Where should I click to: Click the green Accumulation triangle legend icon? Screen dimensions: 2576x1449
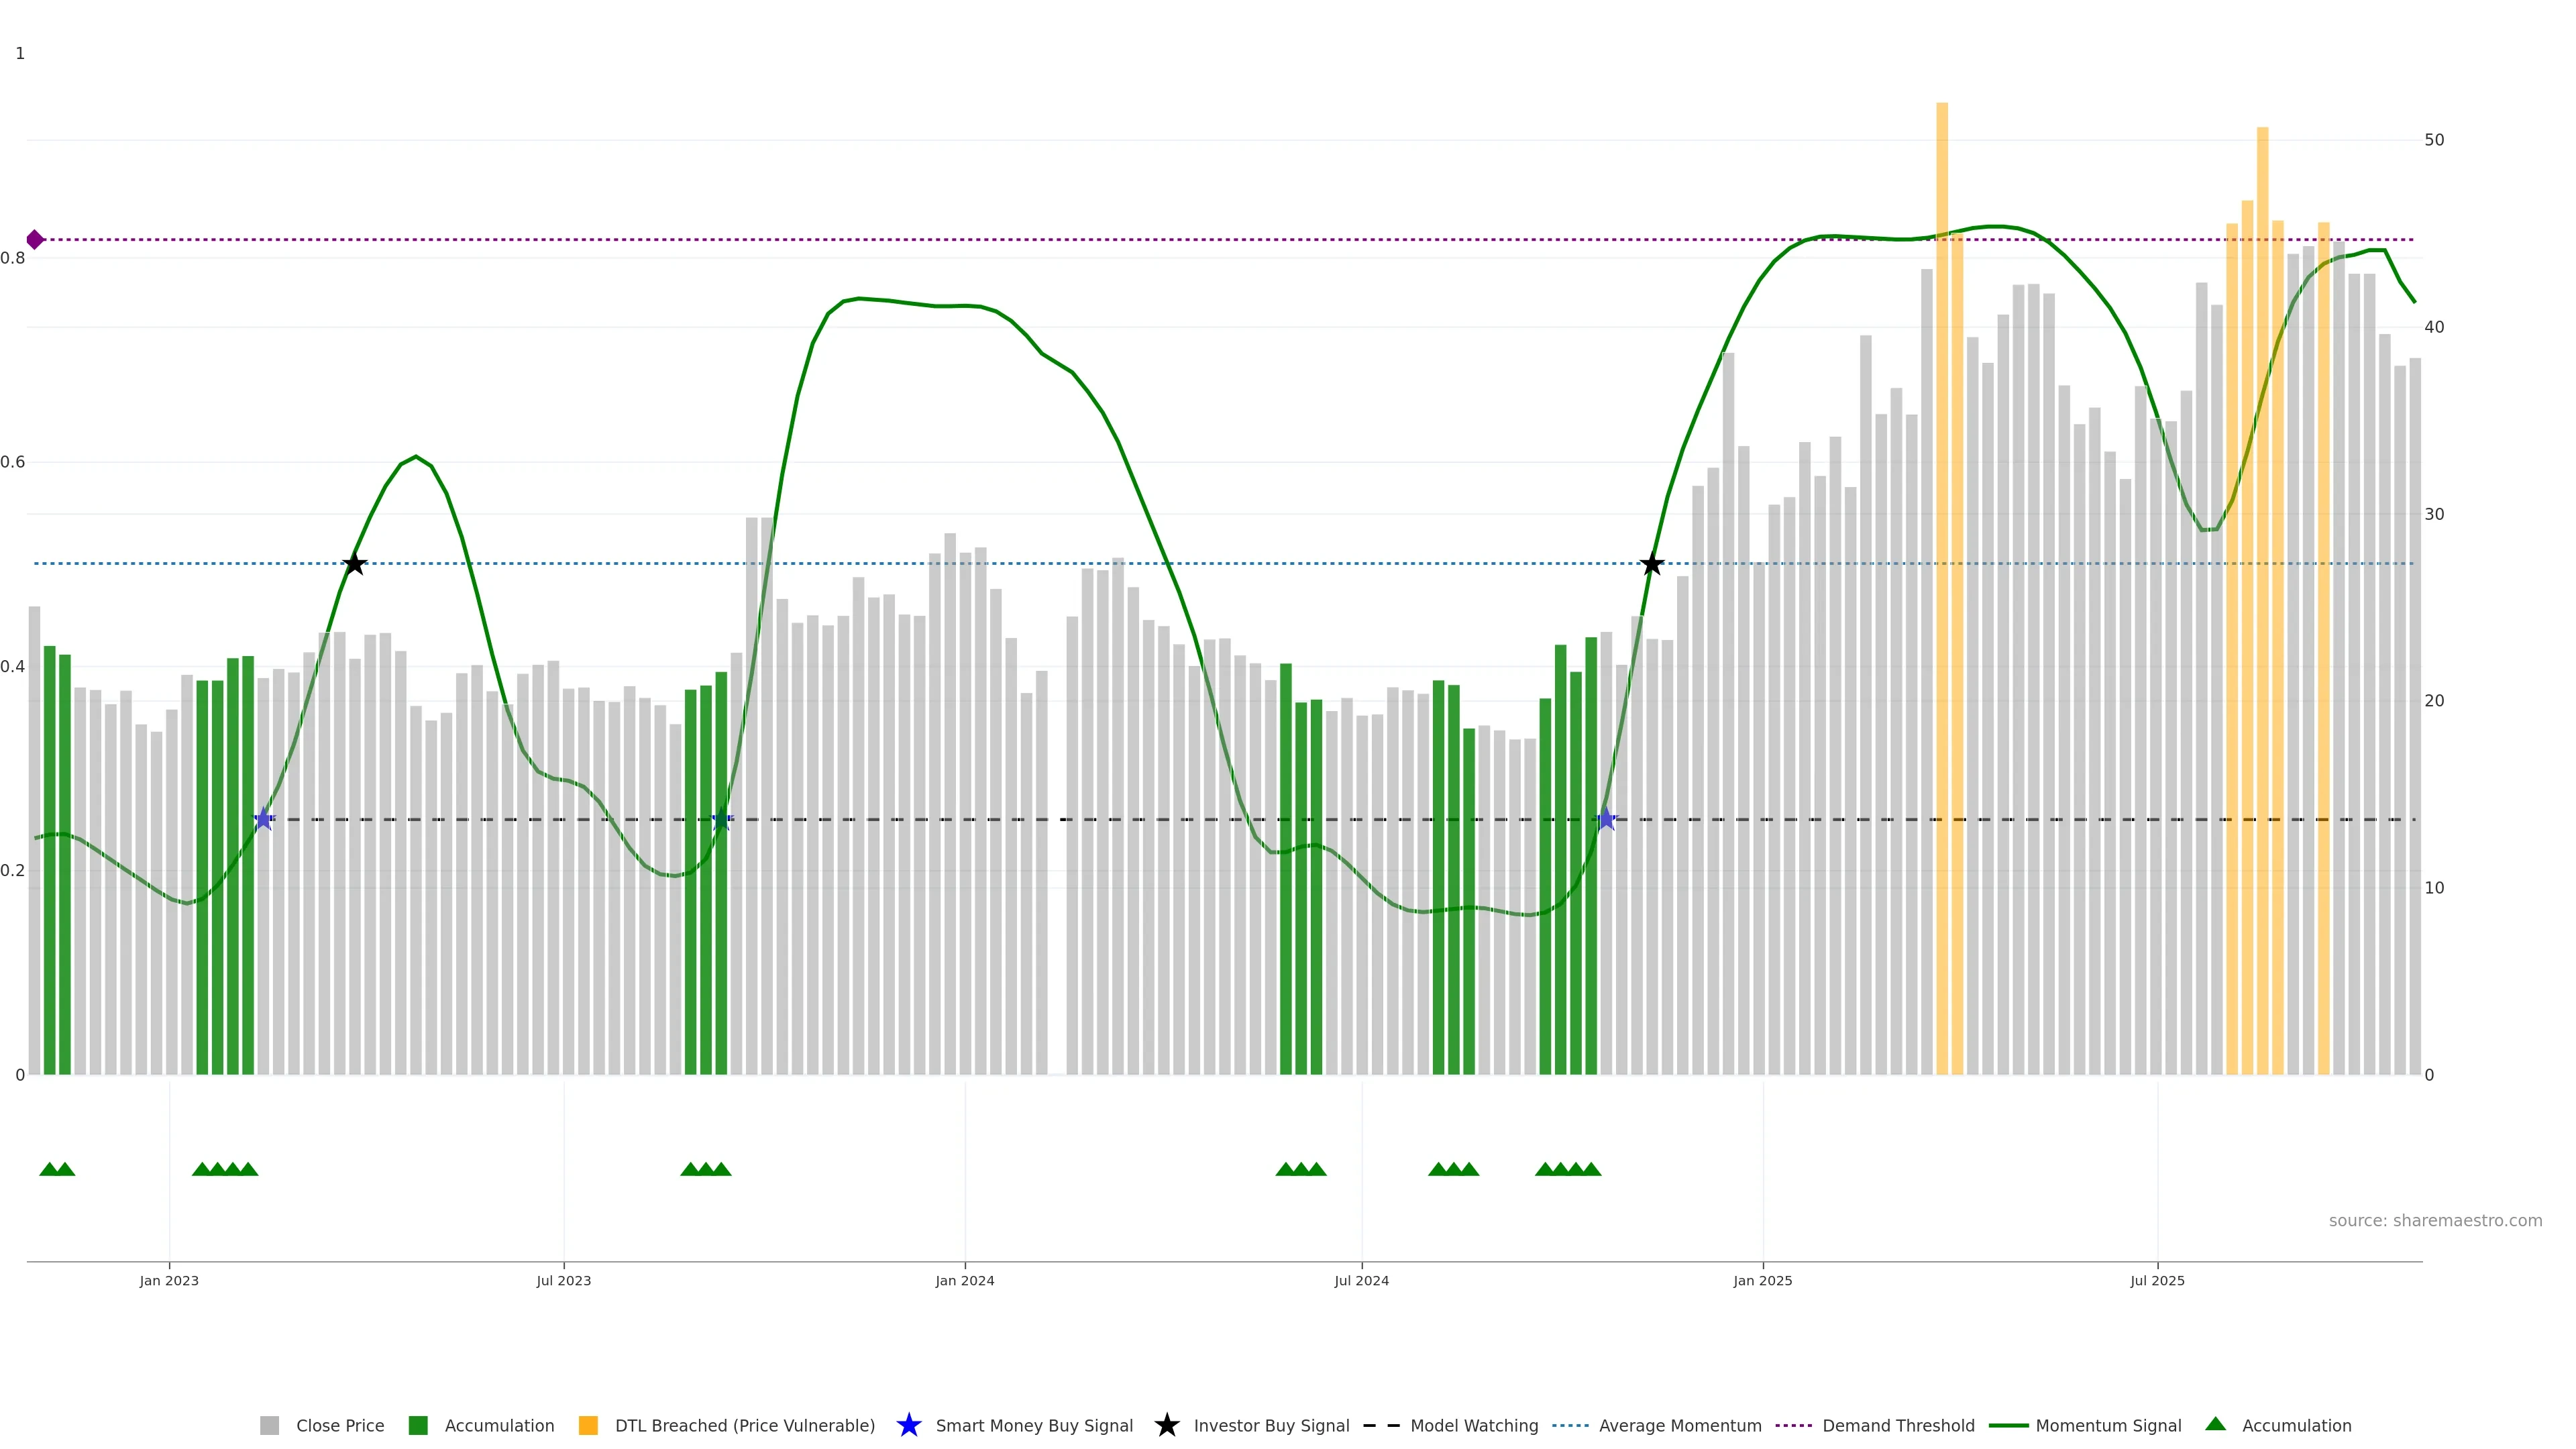point(2215,1424)
